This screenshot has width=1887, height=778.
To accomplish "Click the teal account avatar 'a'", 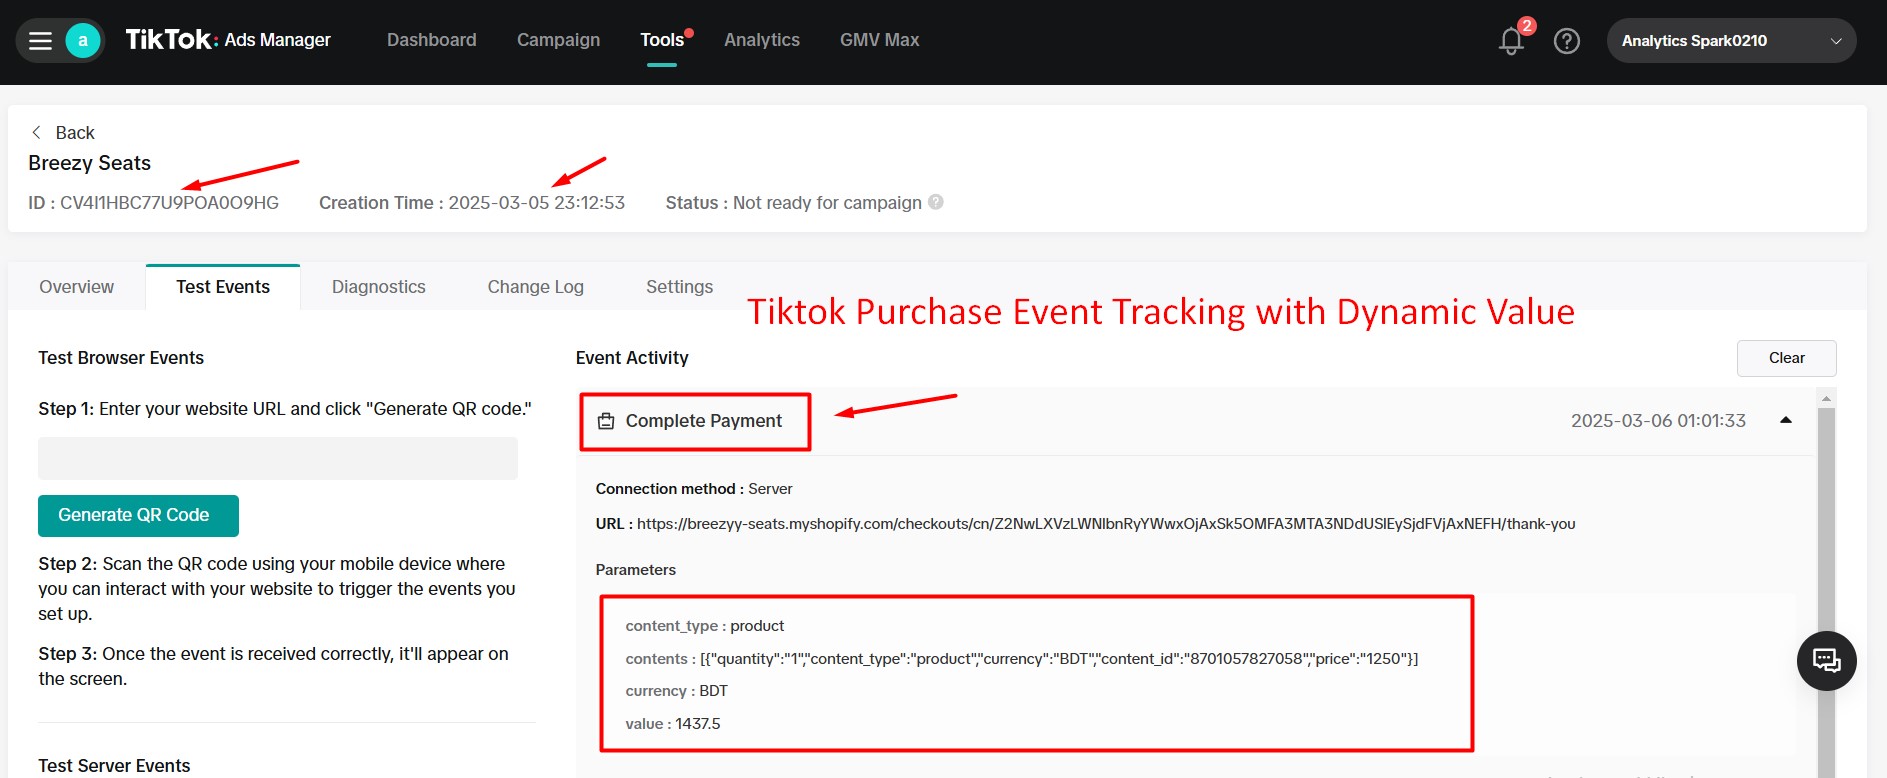I will point(83,41).
